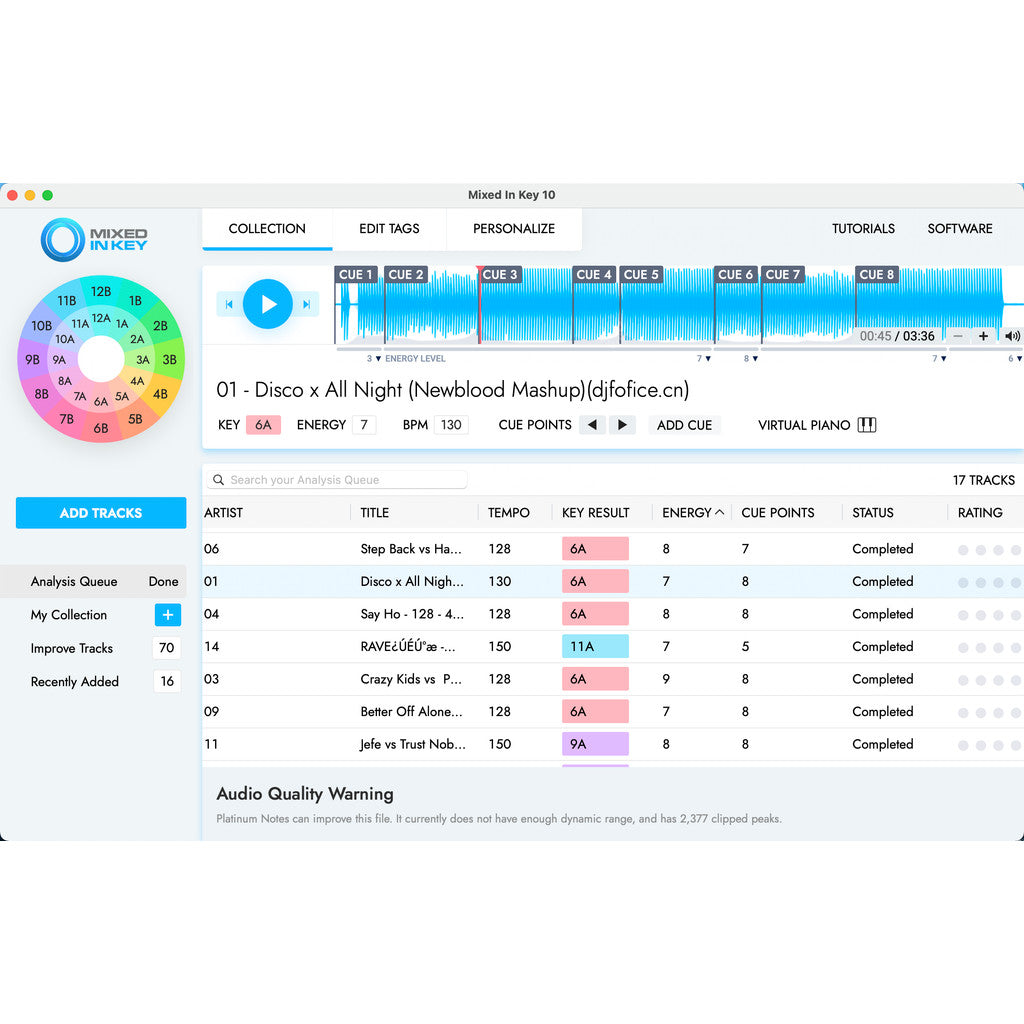This screenshot has width=1024, height=1024.
Task: Rate track 06 with first rating dot
Action: coord(963,550)
